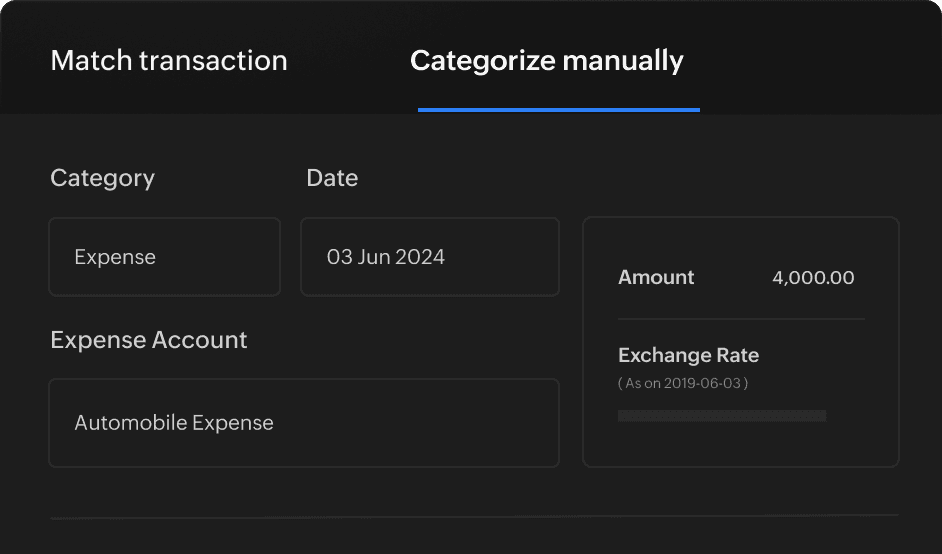Viewport: 942px width, 554px height.
Task: Click the Amount label in summary panel
Action: coord(656,278)
